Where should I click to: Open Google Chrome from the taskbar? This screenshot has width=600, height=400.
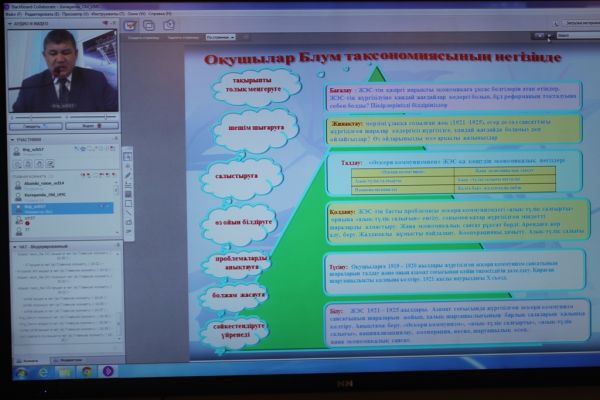(x=86, y=371)
